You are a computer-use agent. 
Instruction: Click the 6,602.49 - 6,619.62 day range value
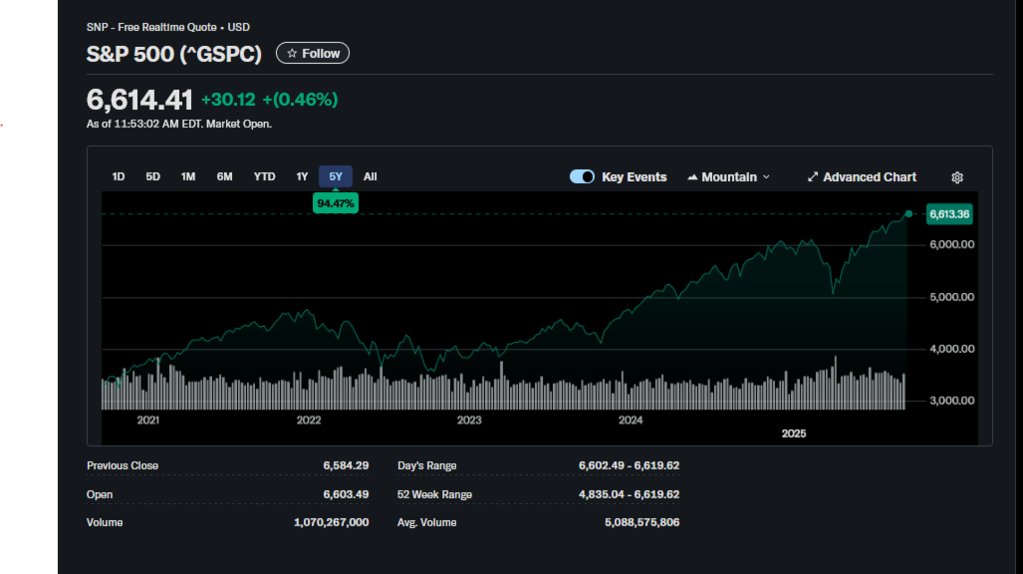629,466
